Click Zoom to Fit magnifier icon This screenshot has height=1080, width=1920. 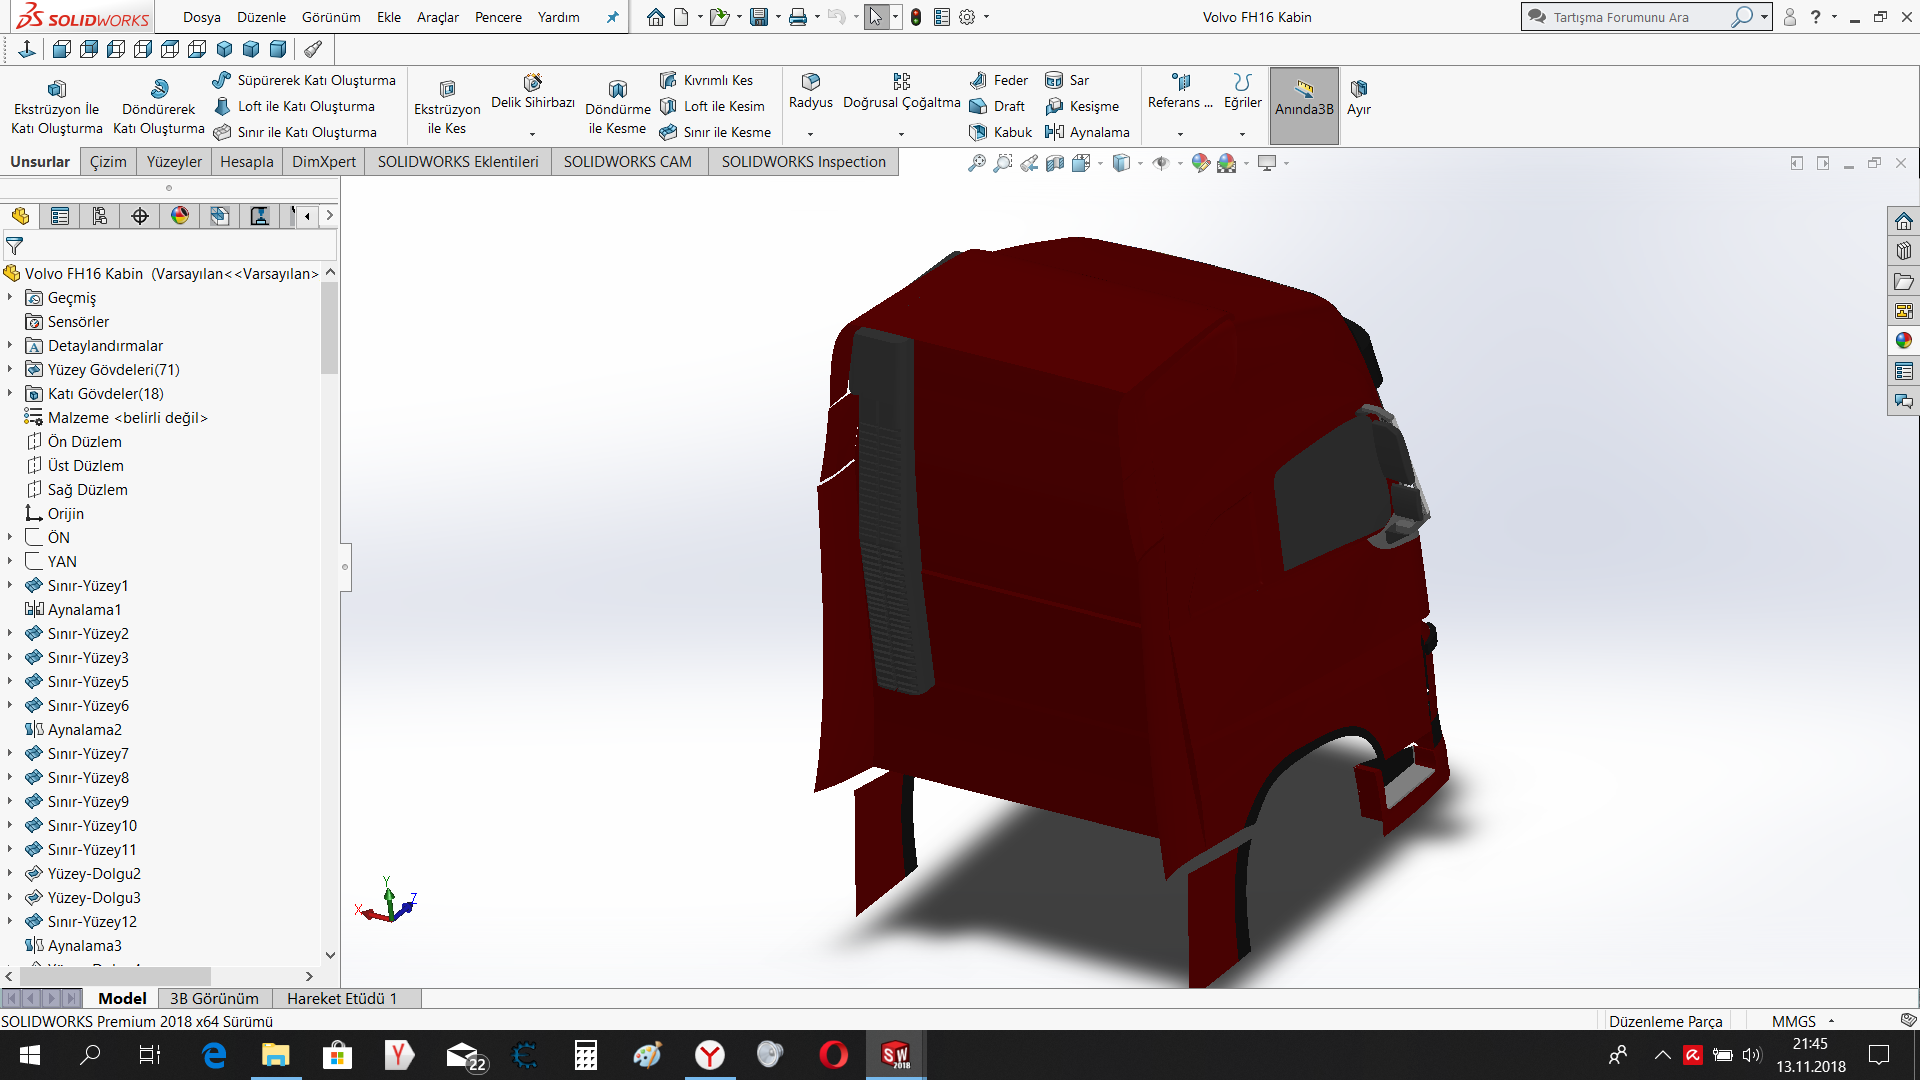point(977,163)
